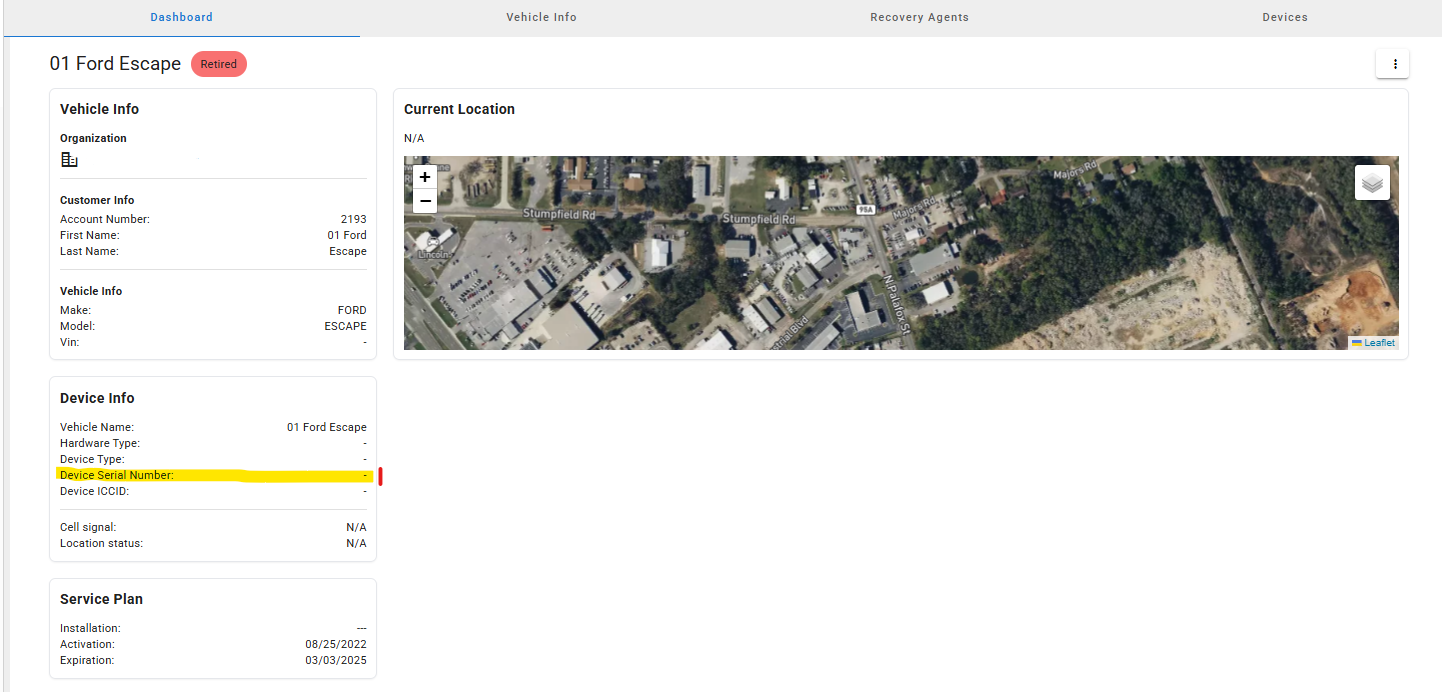Screen dimensions: 1442x692
Task: Open the Vehicle Info tab
Action: [541, 17]
